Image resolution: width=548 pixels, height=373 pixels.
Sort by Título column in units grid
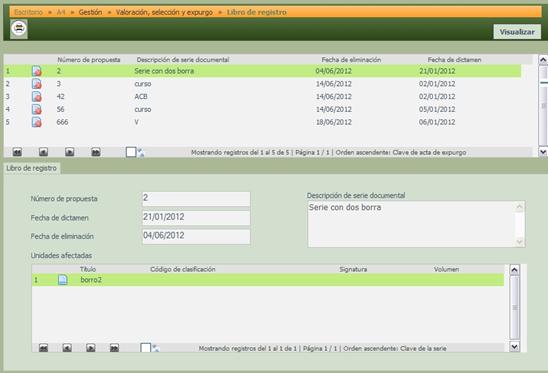coord(88,269)
